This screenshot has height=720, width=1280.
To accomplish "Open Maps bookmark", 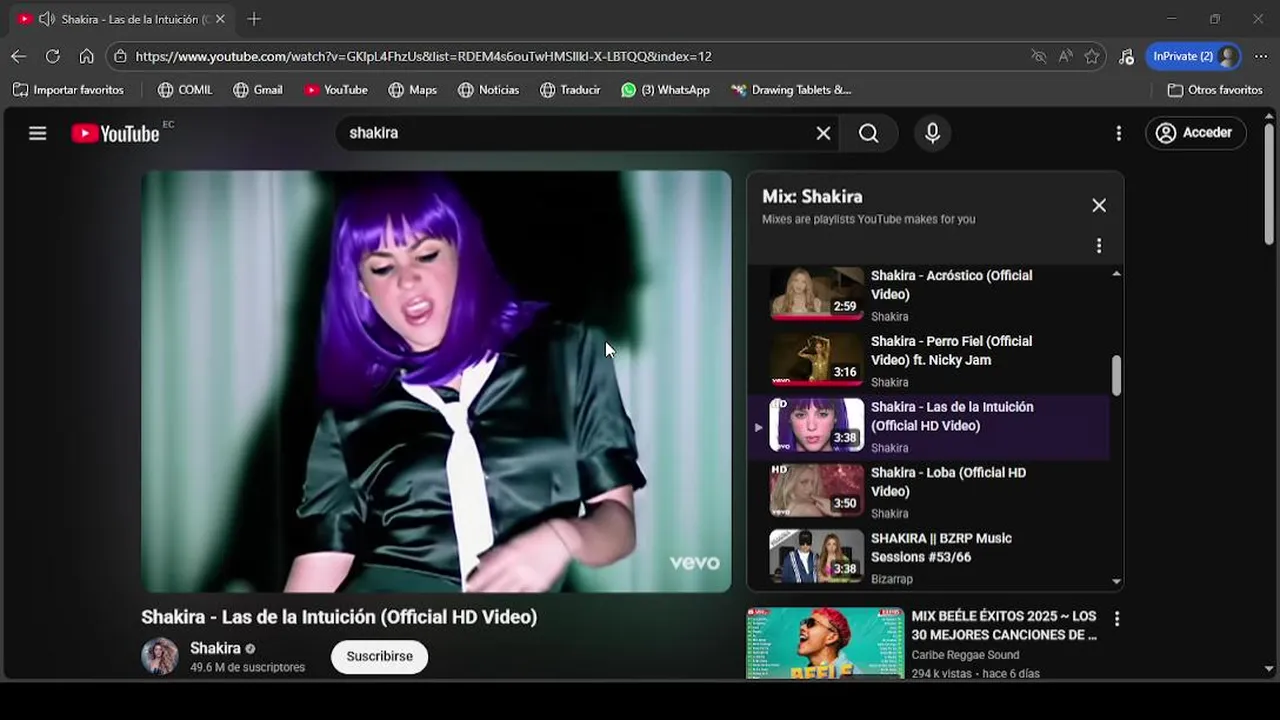I will point(413,90).
